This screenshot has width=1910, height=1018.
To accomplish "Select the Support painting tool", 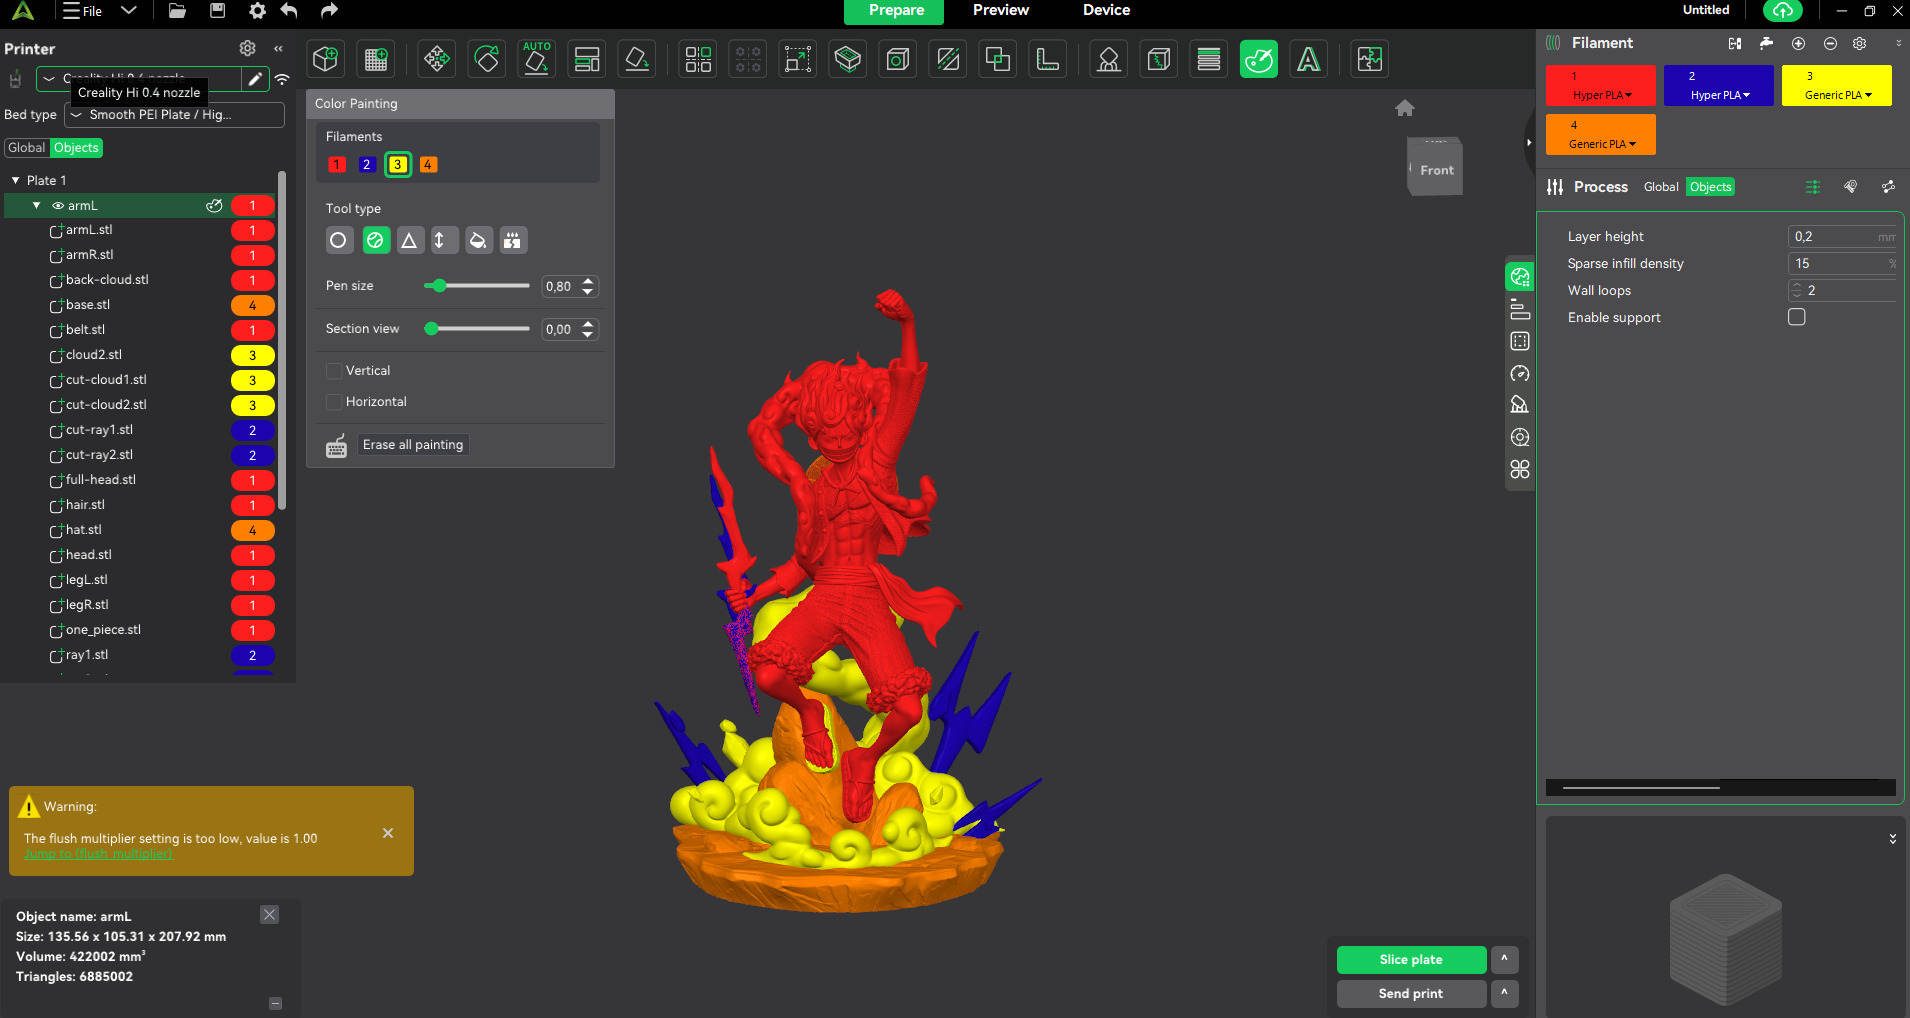I will (x=1108, y=59).
